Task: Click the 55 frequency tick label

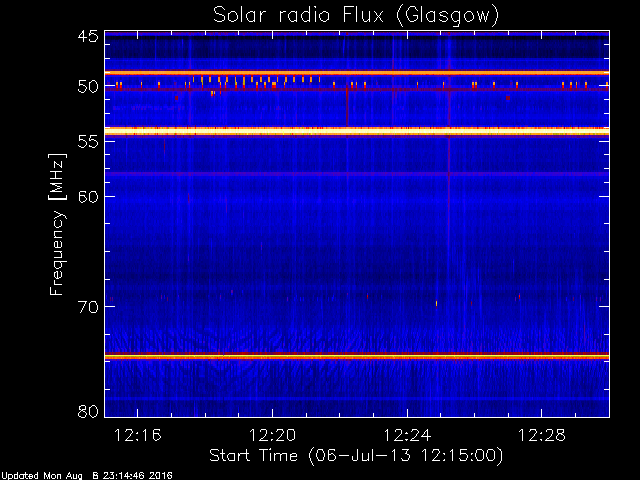Action: pos(88,142)
